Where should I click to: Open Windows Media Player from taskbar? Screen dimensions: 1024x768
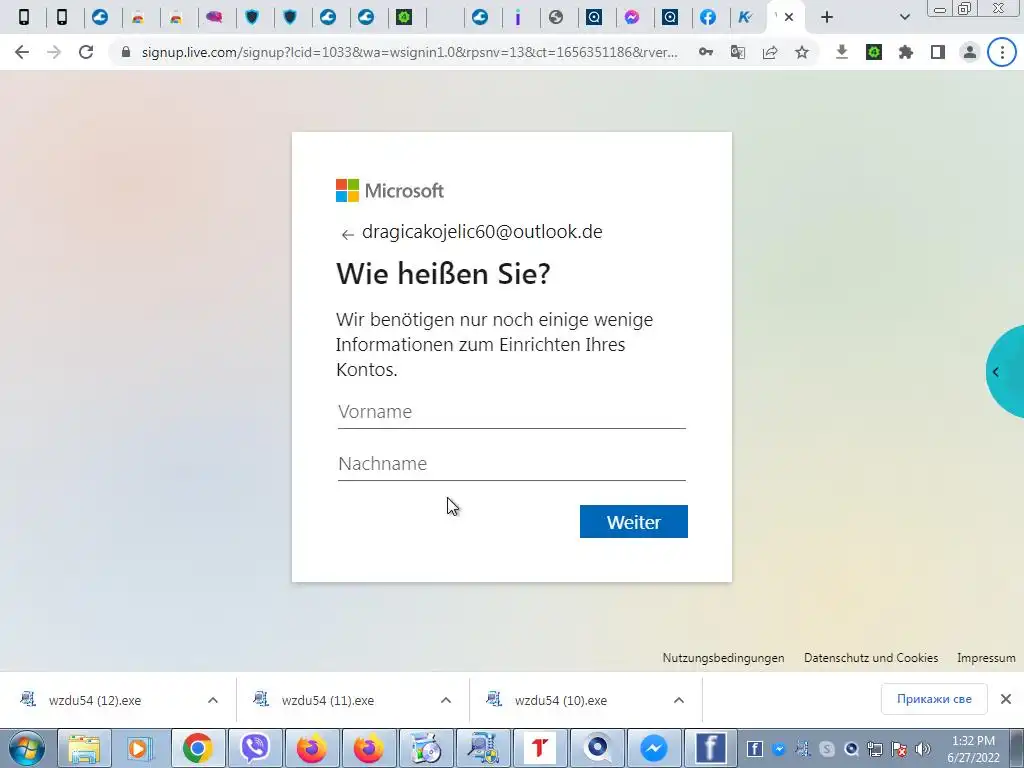click(139, 748)
